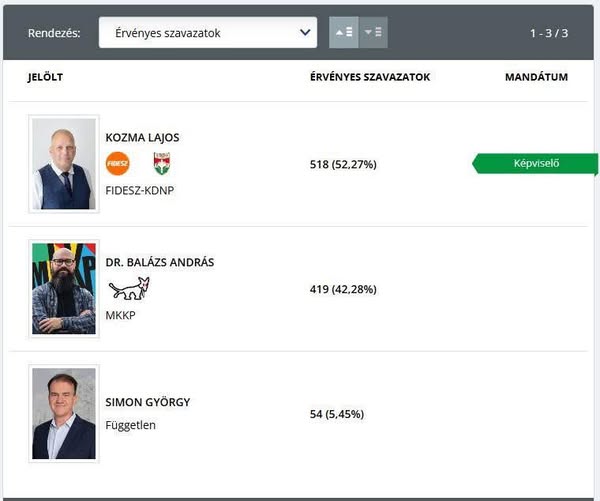Click the Simon György candidate name
The image size is (600, 501).
coord(147,402)
